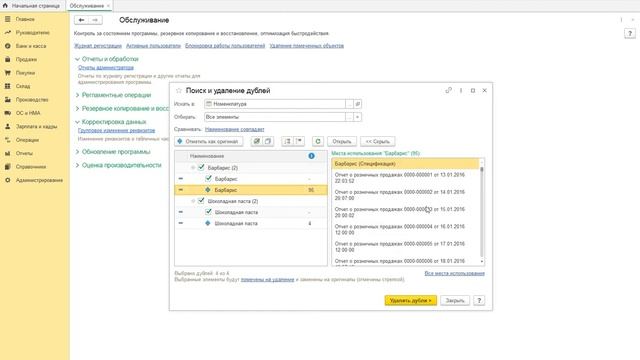Open Групповое изменение реквизитов link
640x360 pixels.
click(x=116, y=131)
